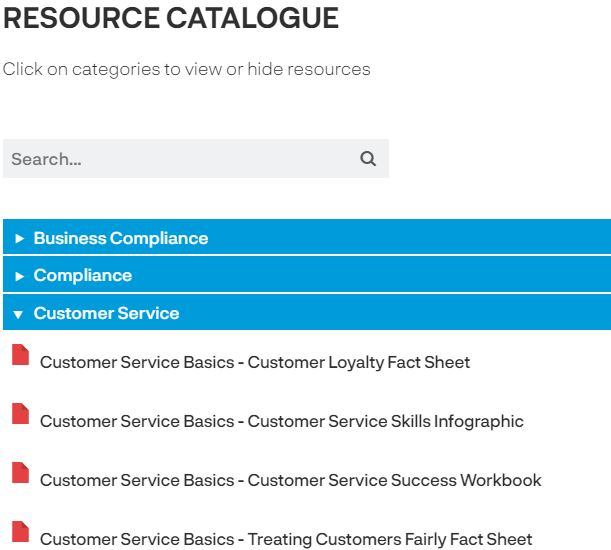The height and width of the screenshot is (550, 611).
Task: Open Treating Customers Fairly Fact Sheet link
Action: [286, 539]
